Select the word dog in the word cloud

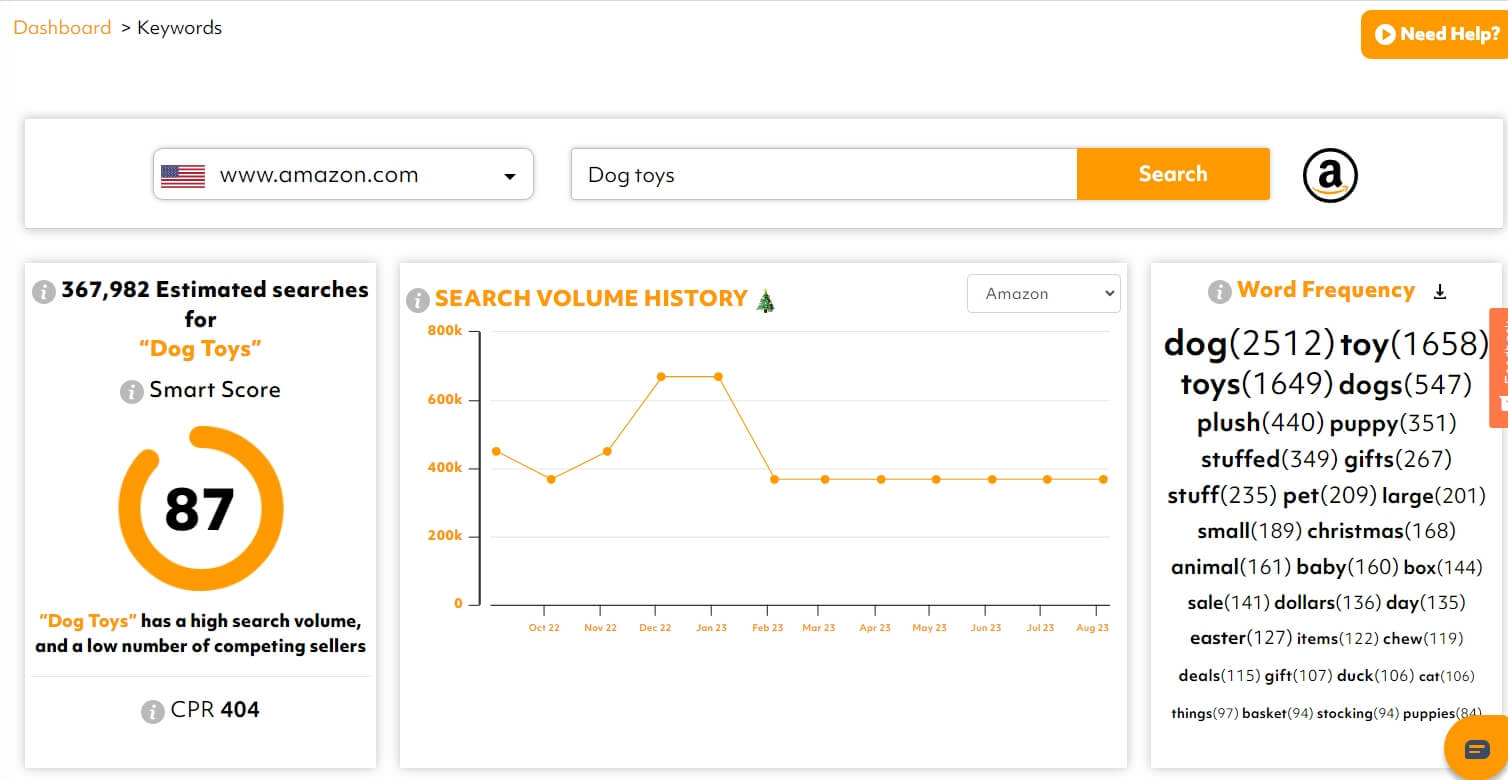[1196, 343]
